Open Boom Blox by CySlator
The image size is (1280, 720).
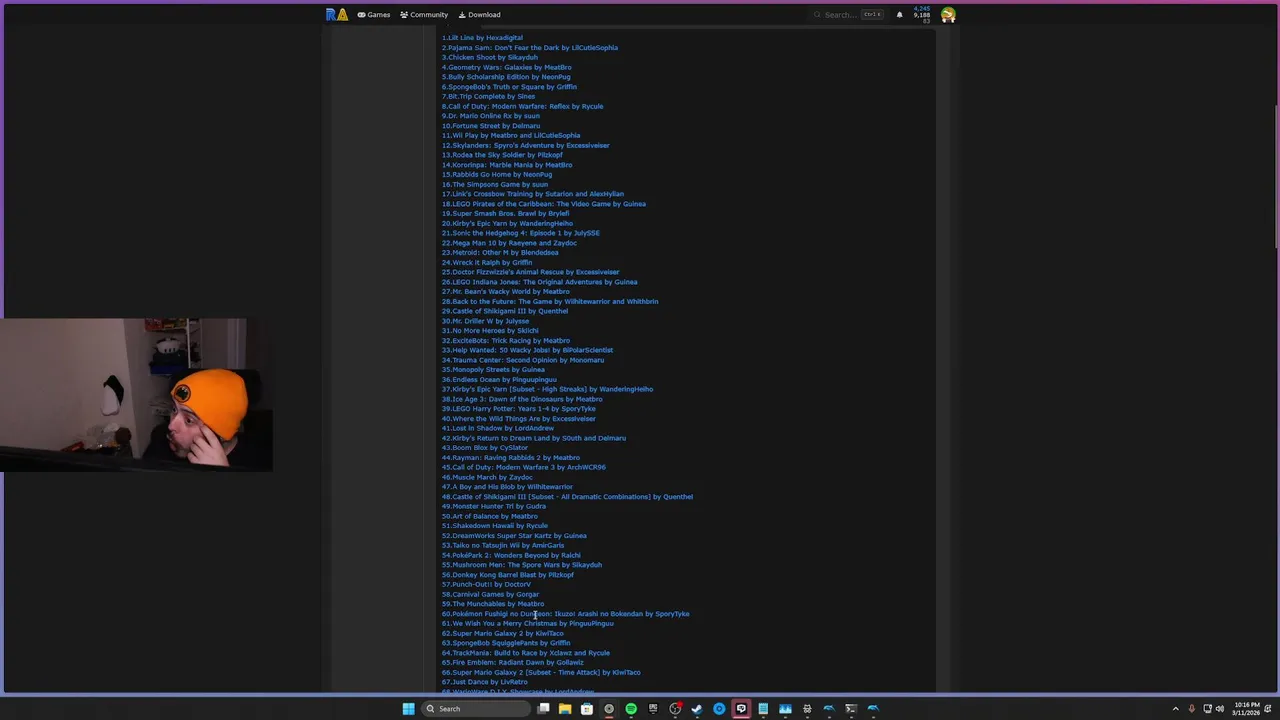click(x=485, y=448)
